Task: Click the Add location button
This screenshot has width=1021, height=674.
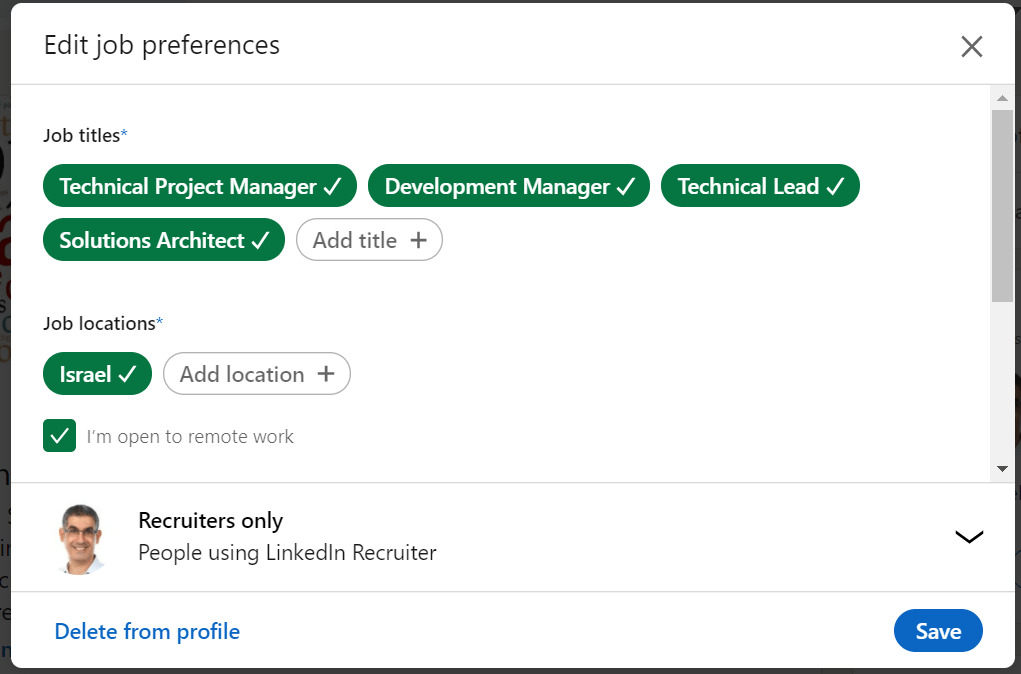Action: pos(256,374)
